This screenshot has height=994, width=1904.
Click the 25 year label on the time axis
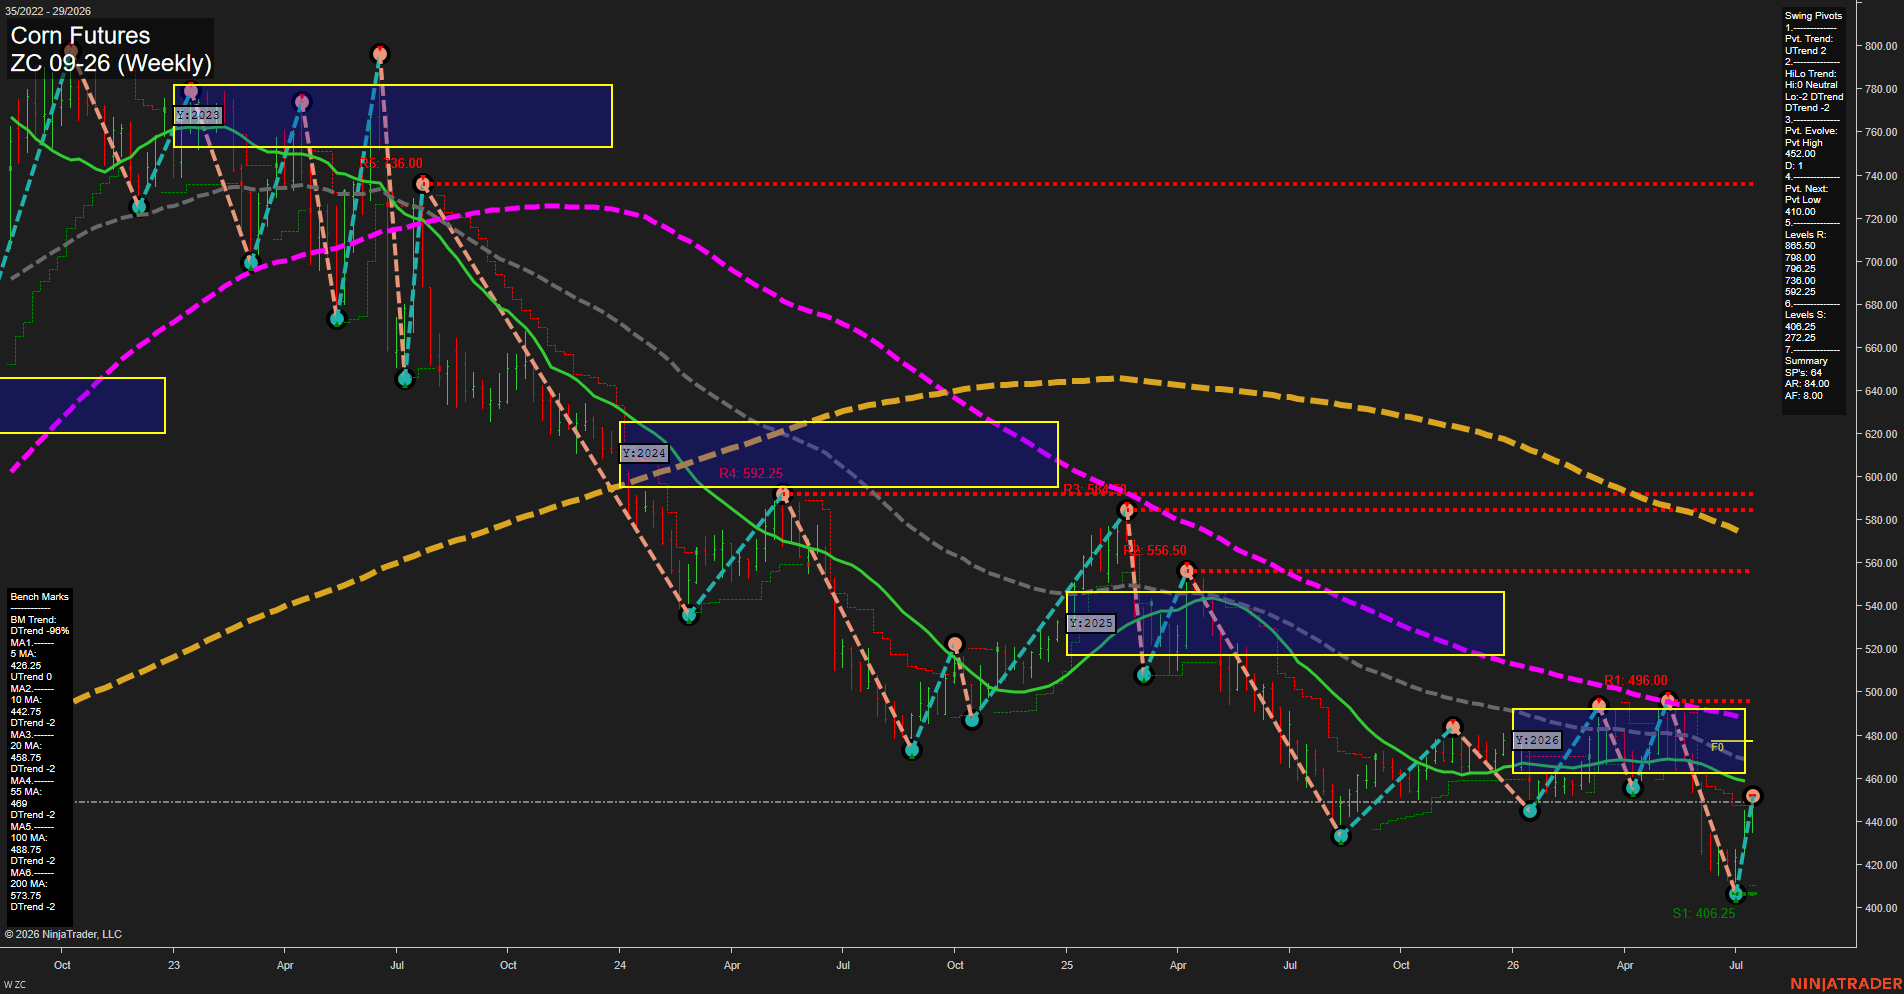click(x=1067, y=965)
